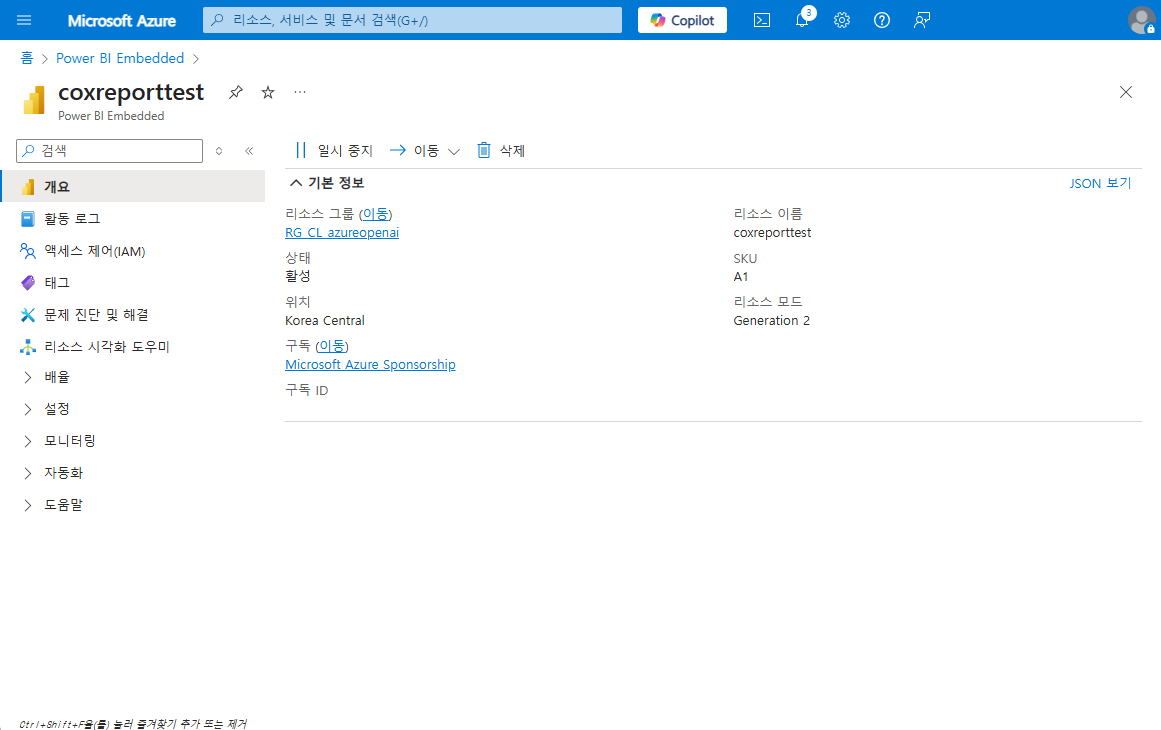Open the notifications bell

(803, 20)
